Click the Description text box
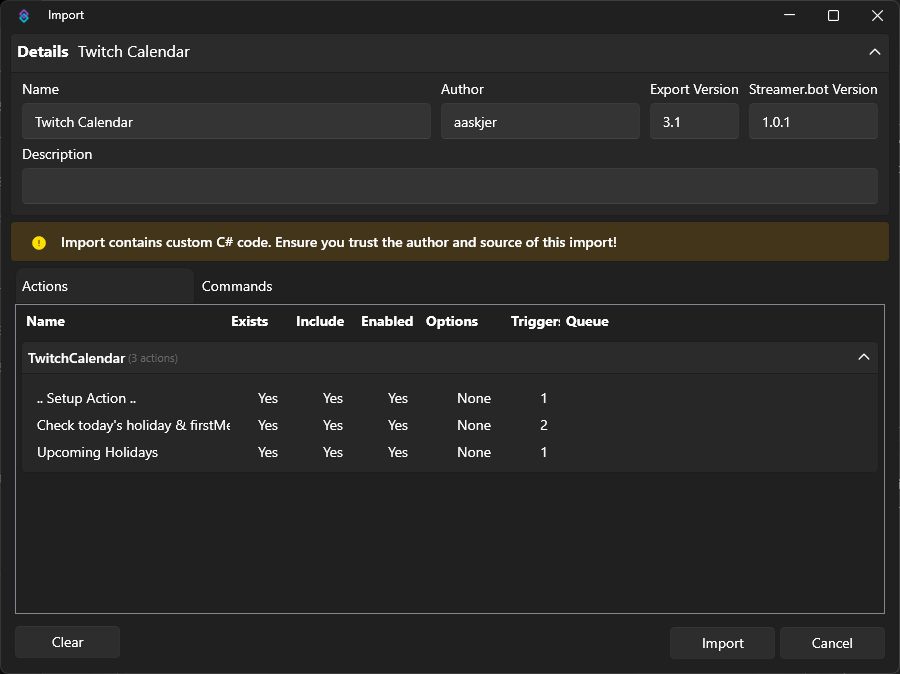900x674 pixels. pyautogui.click(x=449, y=186)
